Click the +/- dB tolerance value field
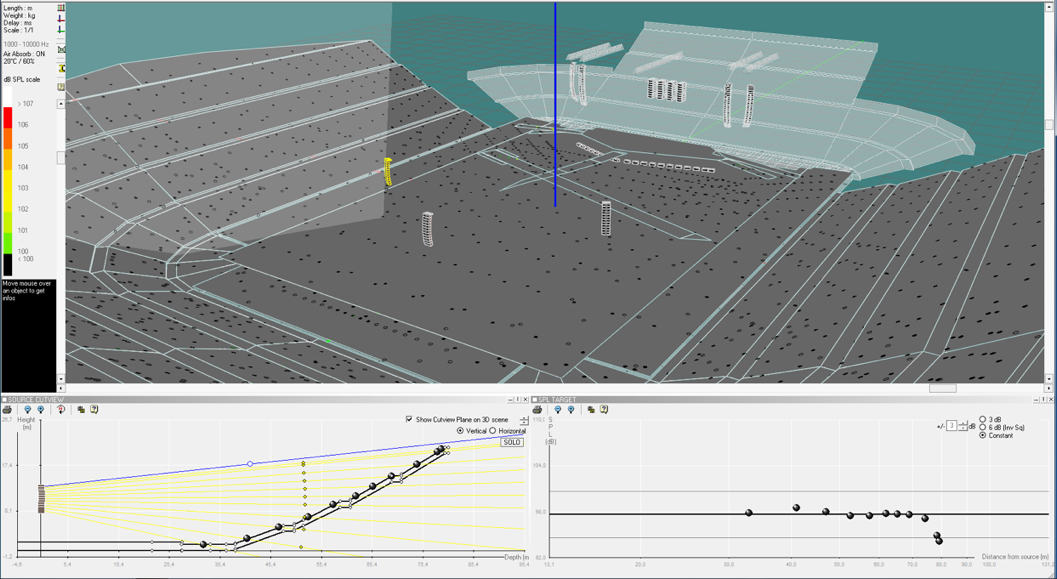 pyautogui.click(x=952, y=425)
